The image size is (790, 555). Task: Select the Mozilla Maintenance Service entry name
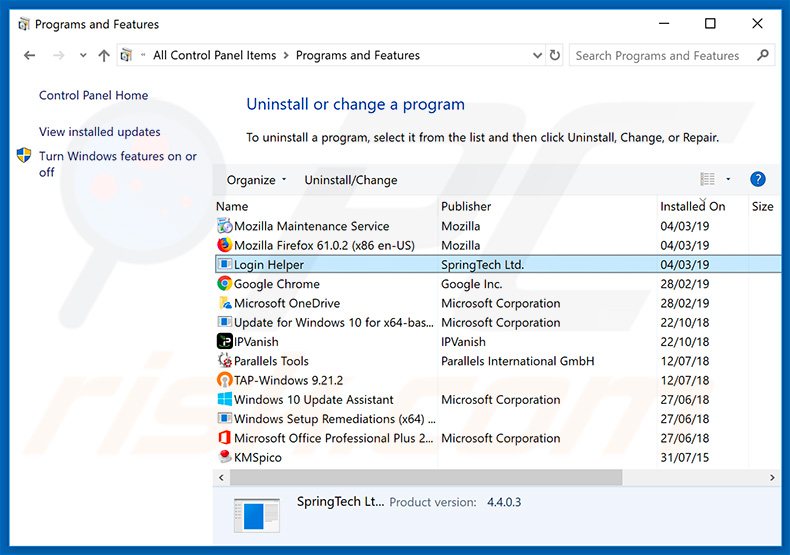coord(311,226)
